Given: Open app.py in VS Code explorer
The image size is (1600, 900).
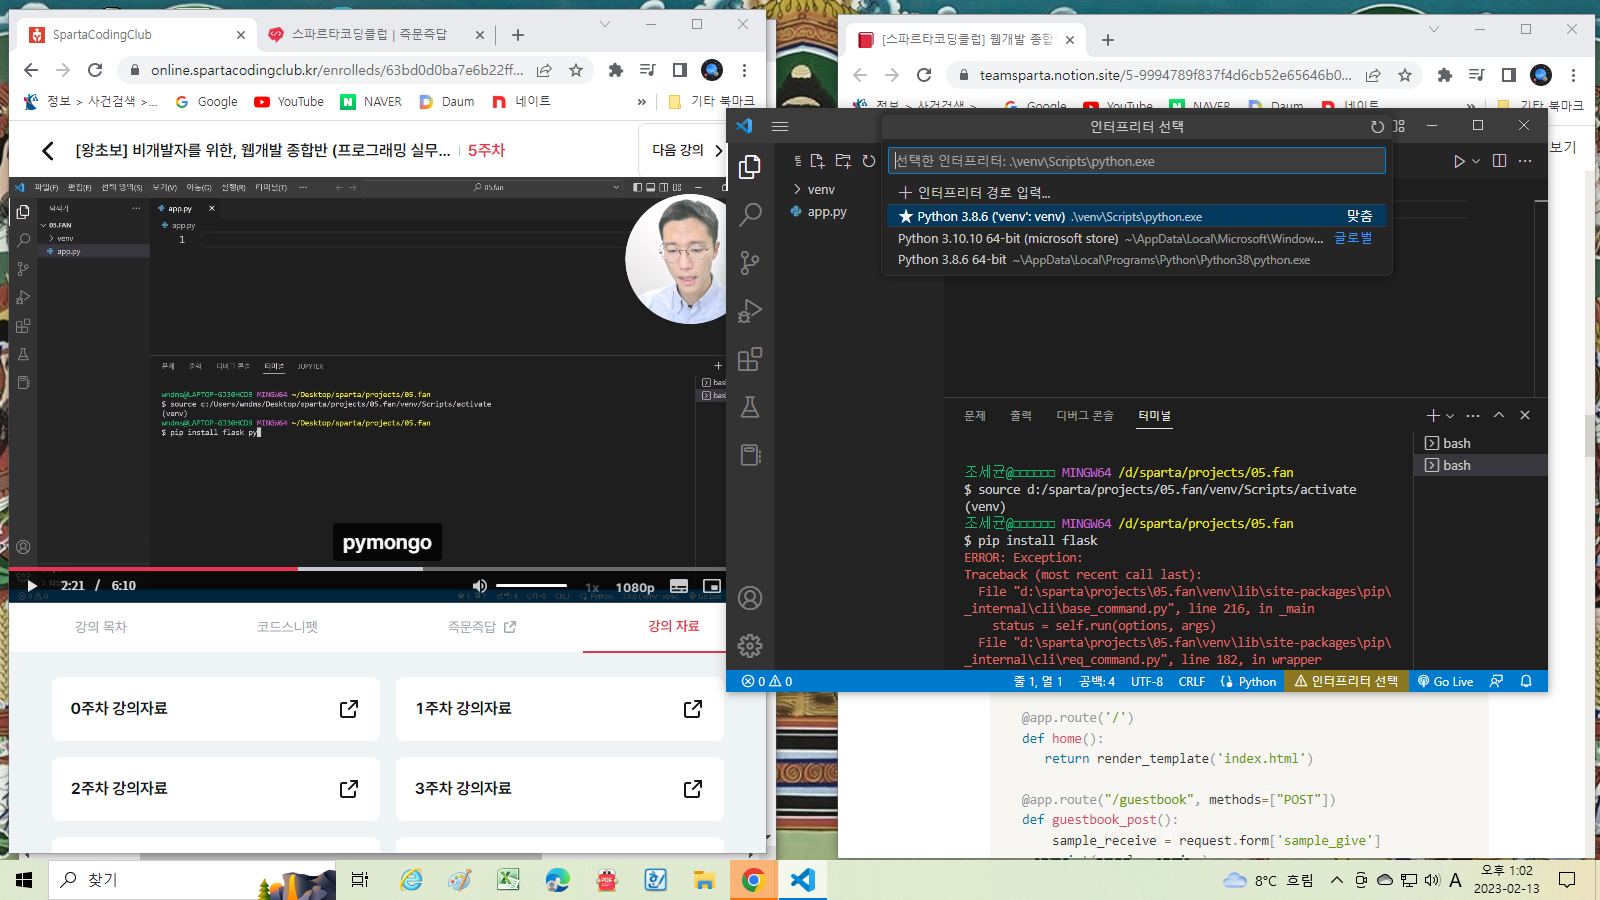Looking at the screenshot, I should pyautogui.click(x=827, y=212).
